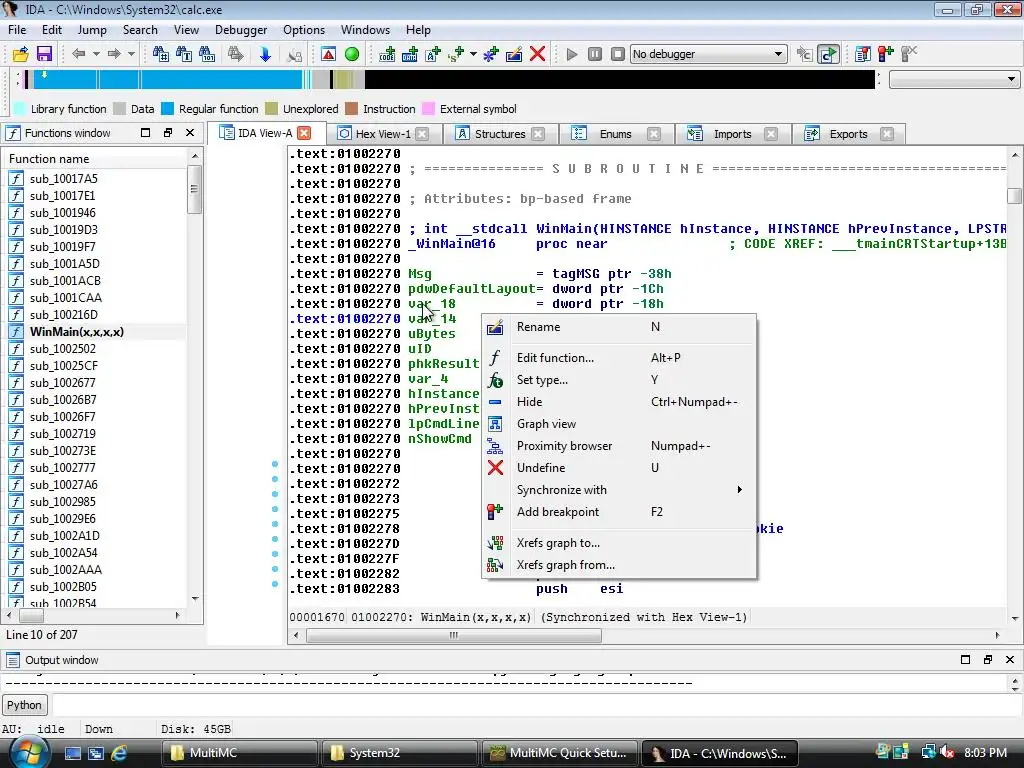The height and width of the screenshot is (768, 1024).
Task: Open the Jump menu
Action: point(92,30)
